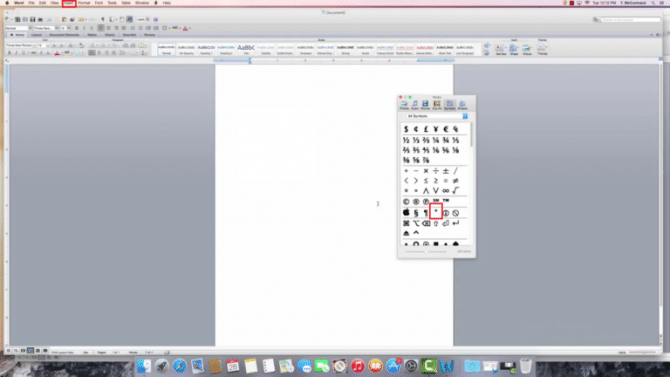The height and width of the screenshot is (377, 670).
Task: Insert the one-half fraction symbol
Action: tap(406, 140)
